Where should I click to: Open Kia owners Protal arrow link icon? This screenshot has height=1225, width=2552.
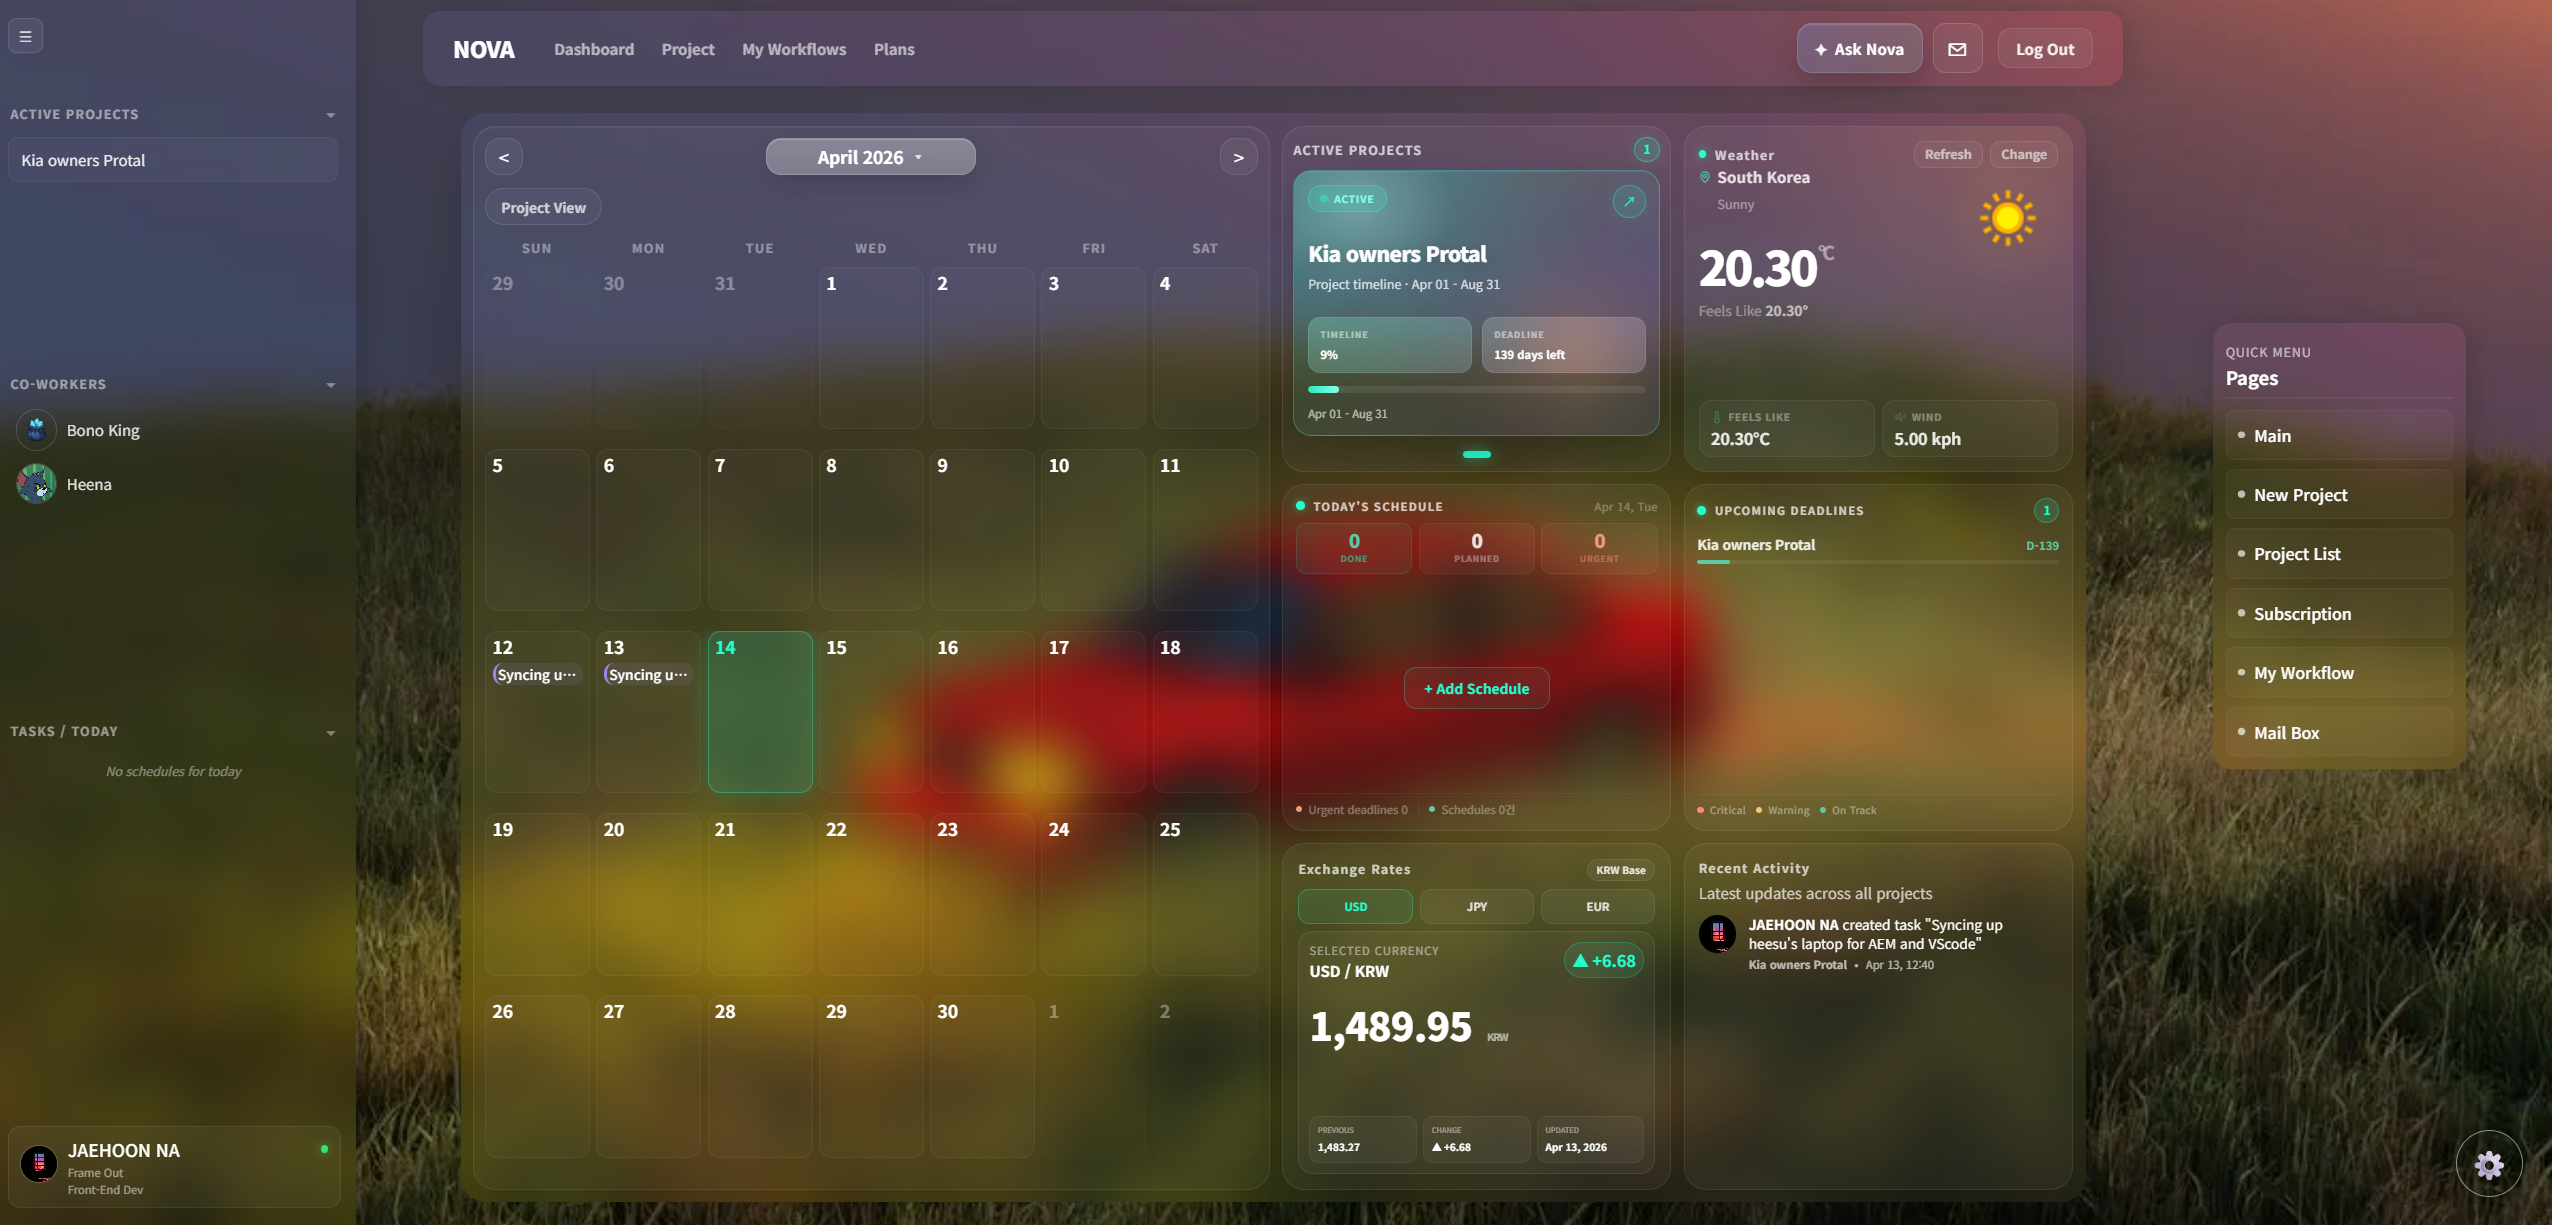(x=1628, y=201)
